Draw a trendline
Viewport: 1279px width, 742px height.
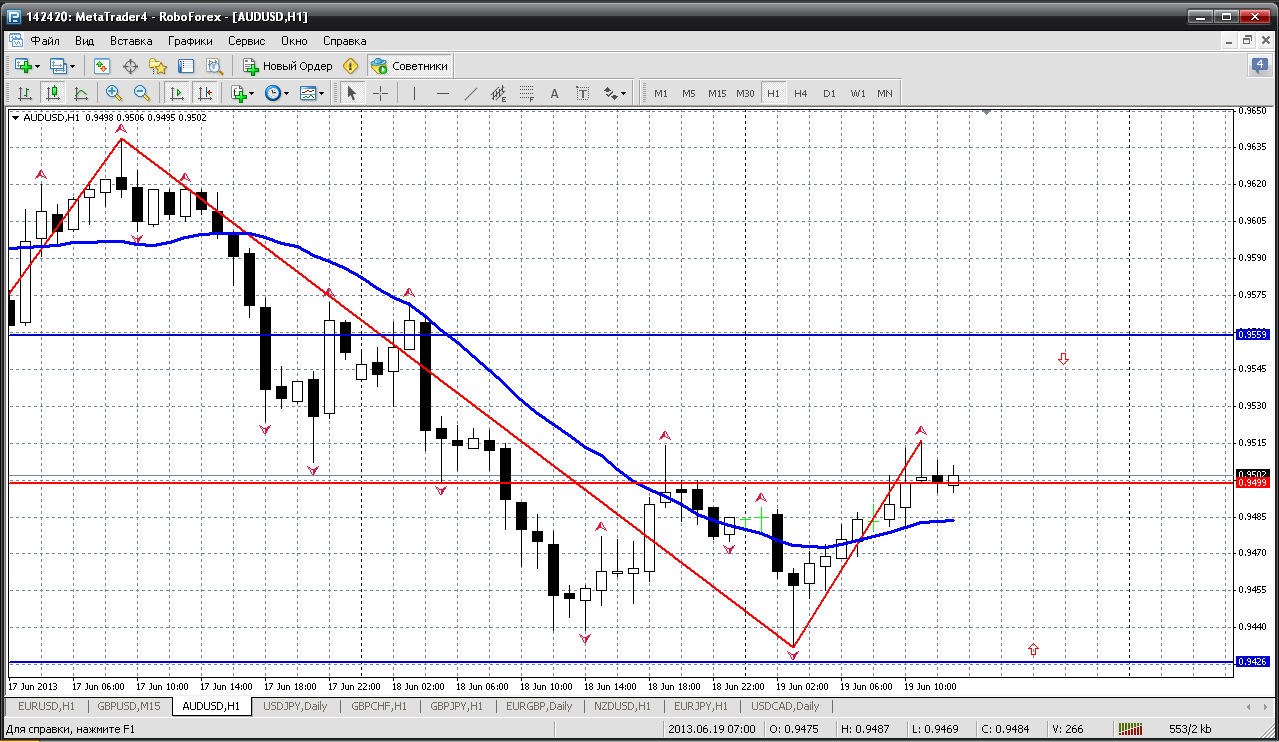471,93
